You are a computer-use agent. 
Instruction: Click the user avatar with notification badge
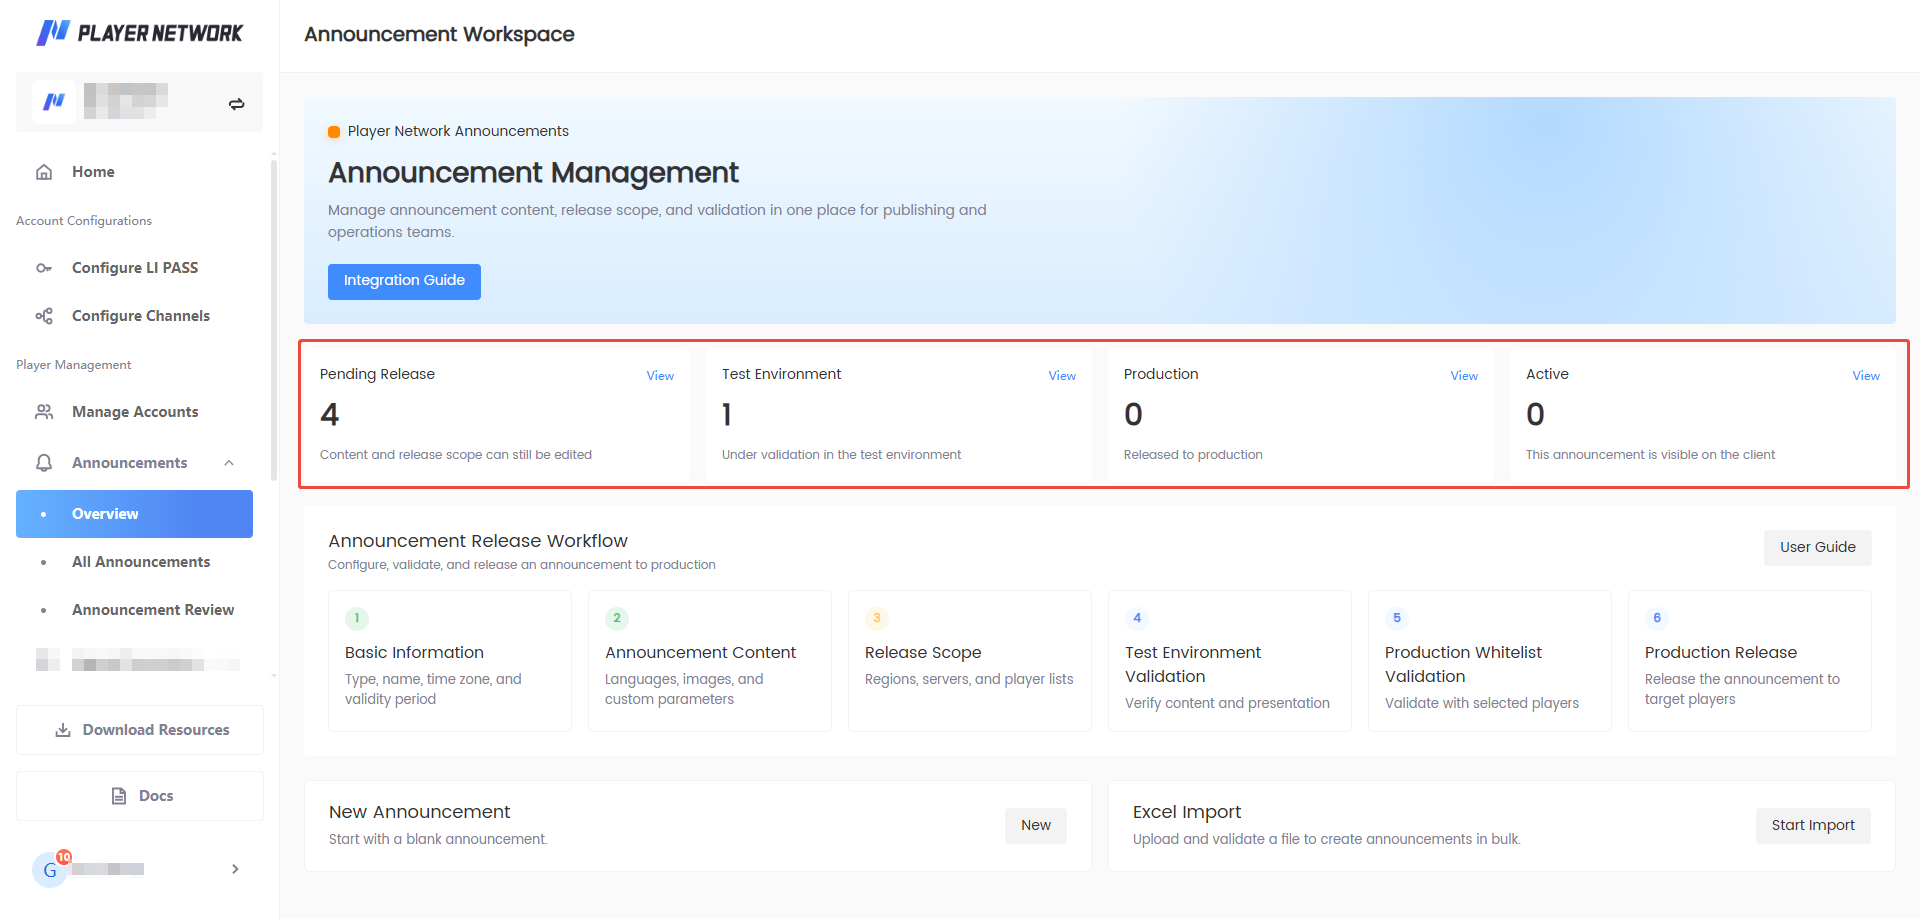tap(50, 869)
